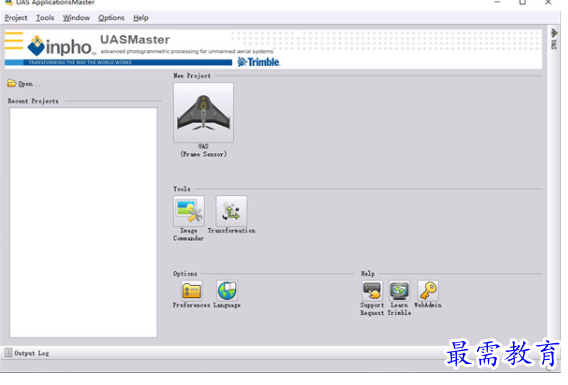The height and width of the screenshot is (385, 568).
Task: Open the Preferences options icon
Action: (192, 290)
